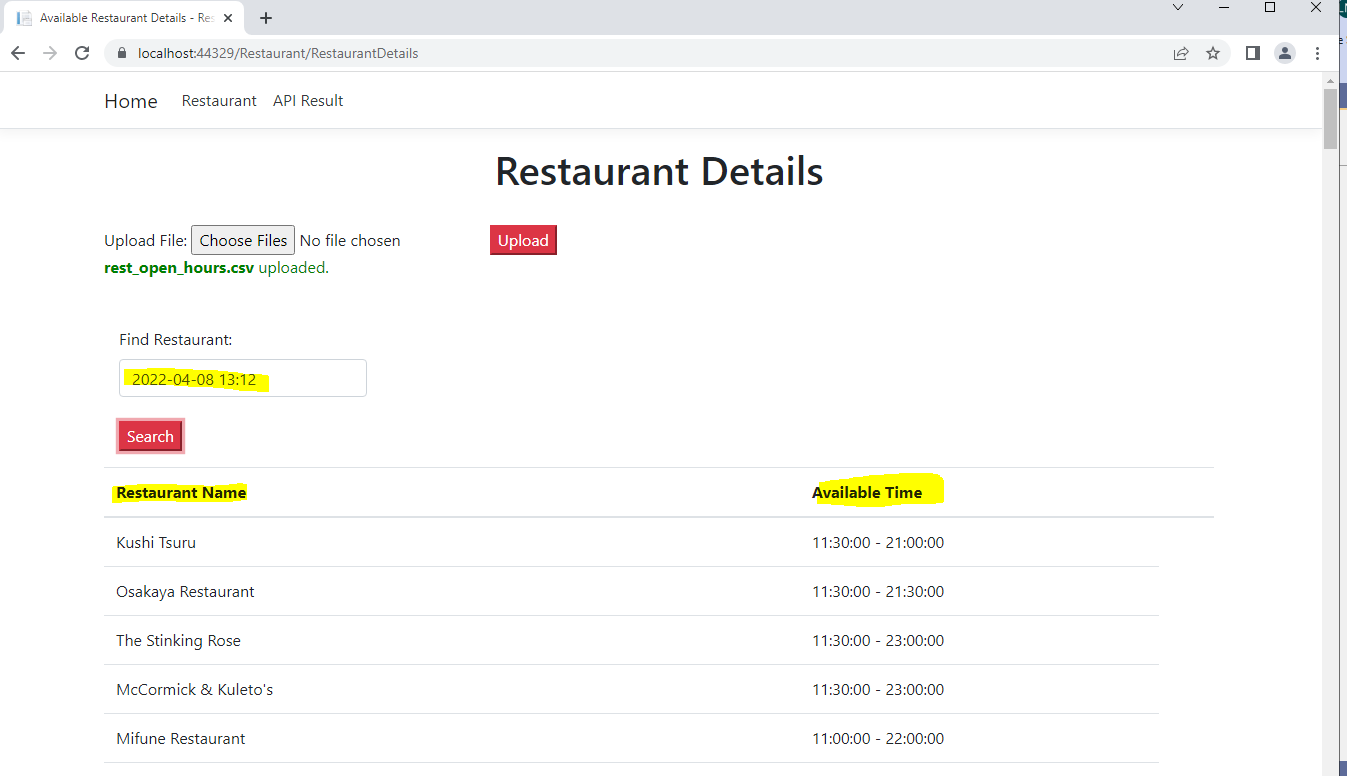Open the Chrome three-dot menu

tap(1318, 53)
